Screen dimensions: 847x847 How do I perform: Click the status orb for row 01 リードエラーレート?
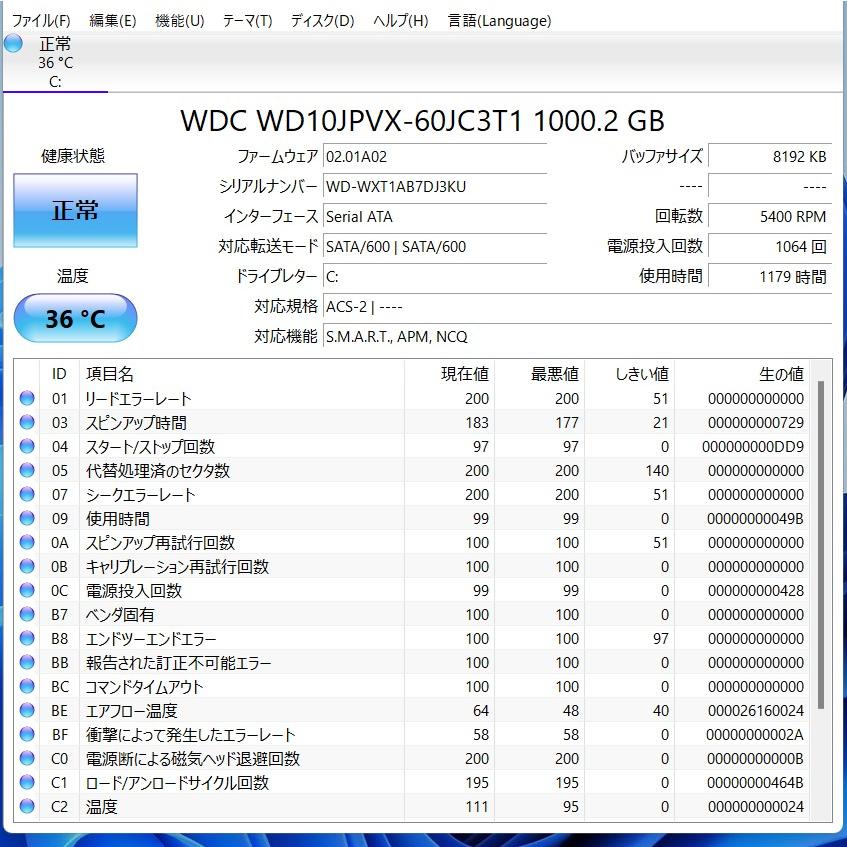[x=27, y=398]
